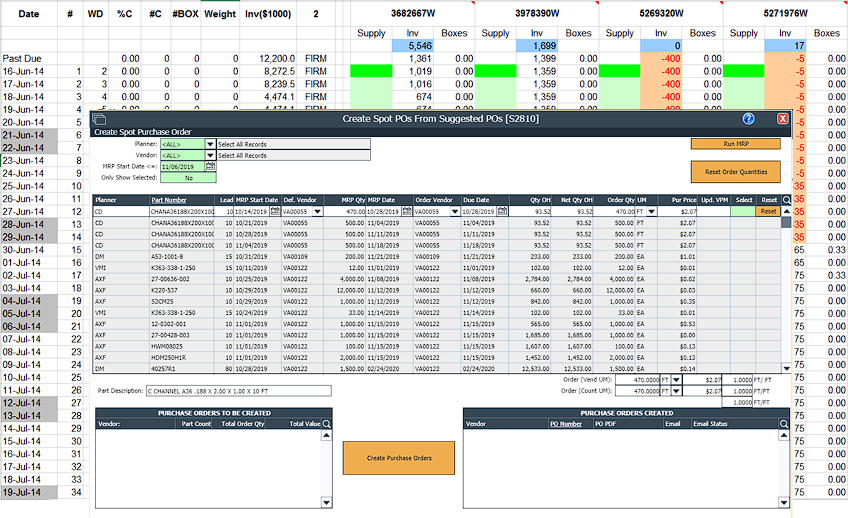Open the help icon in dialog title bar
Viewport: 848px width, 518px height.
[749, 118]
